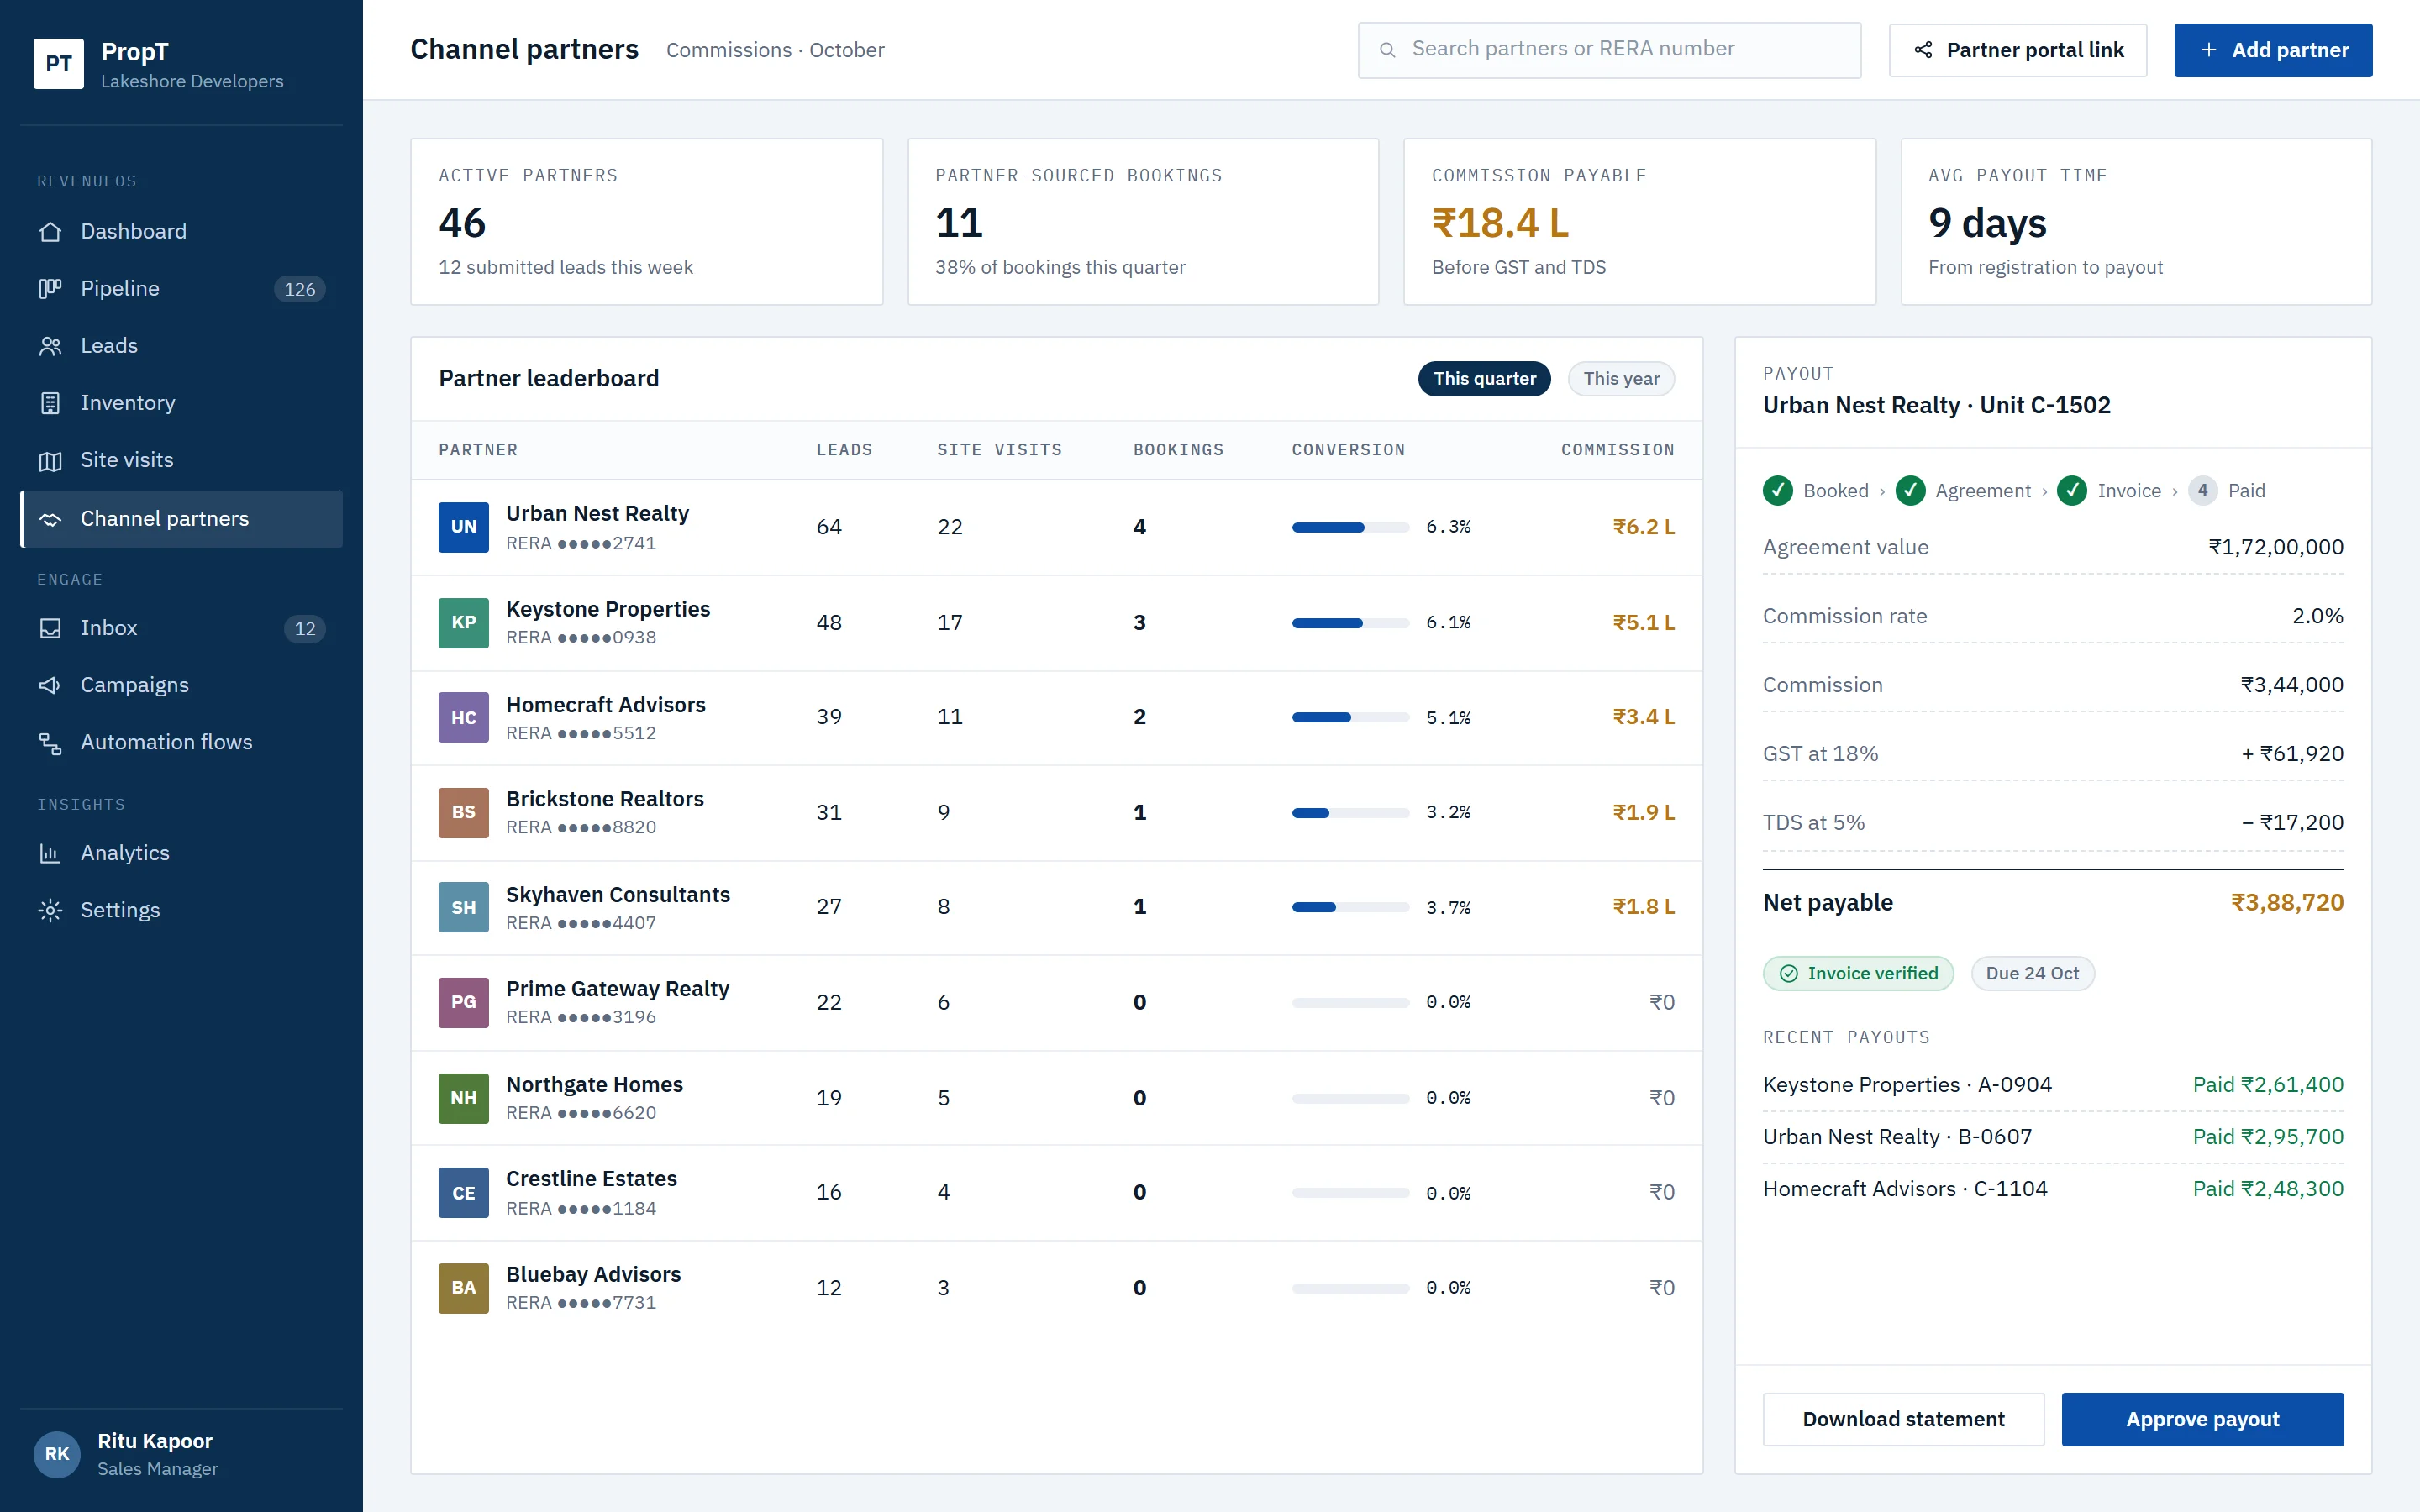The height and width of the screenshot is (1512, 2420).
Task: Select Northgate Homes partner name
Action: tap(594, 1084)
